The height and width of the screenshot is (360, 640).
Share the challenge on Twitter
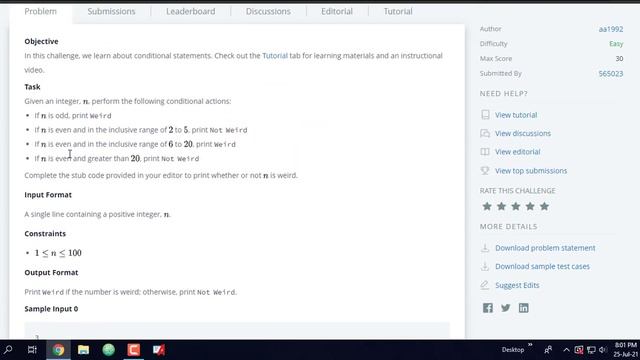[506, 308]
